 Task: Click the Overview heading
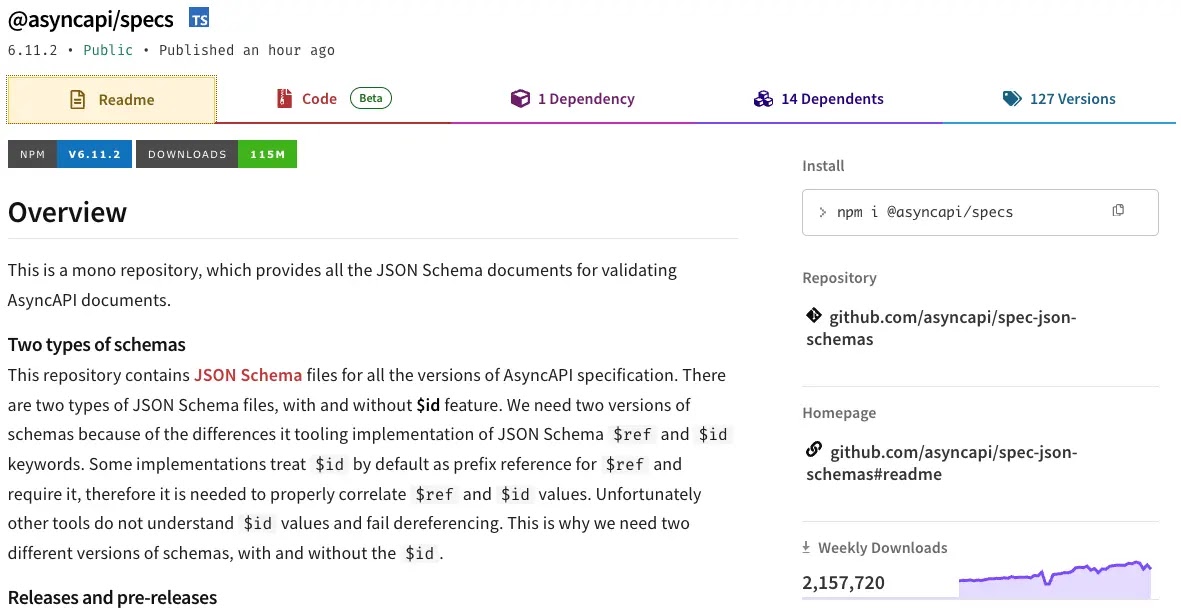tap(67, 212)
